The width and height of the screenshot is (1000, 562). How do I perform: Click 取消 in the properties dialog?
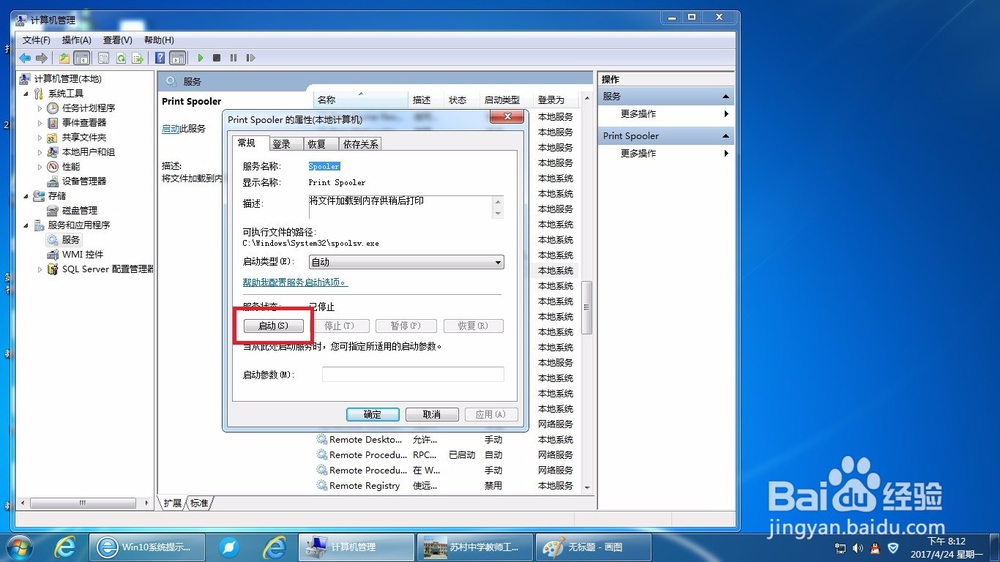click(432, 415)
